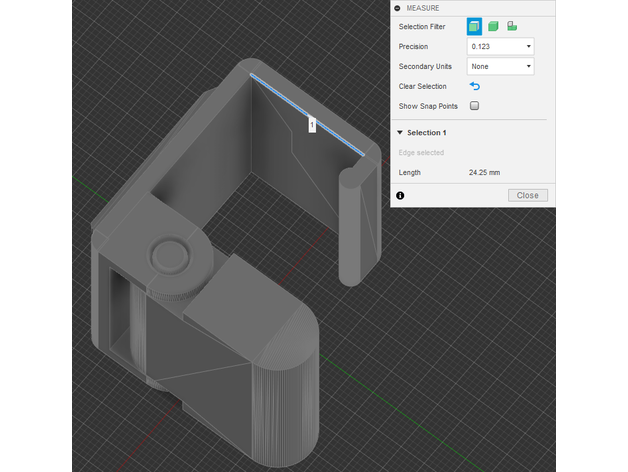Collapse the Measure panel with minus icon

click(x=398, y=7)
